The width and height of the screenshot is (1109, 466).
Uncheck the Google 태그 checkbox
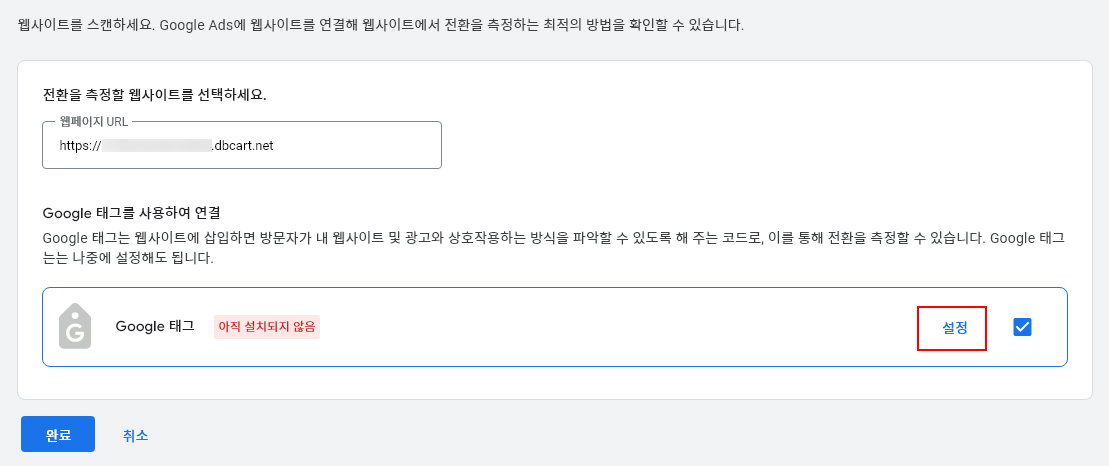1022,327
